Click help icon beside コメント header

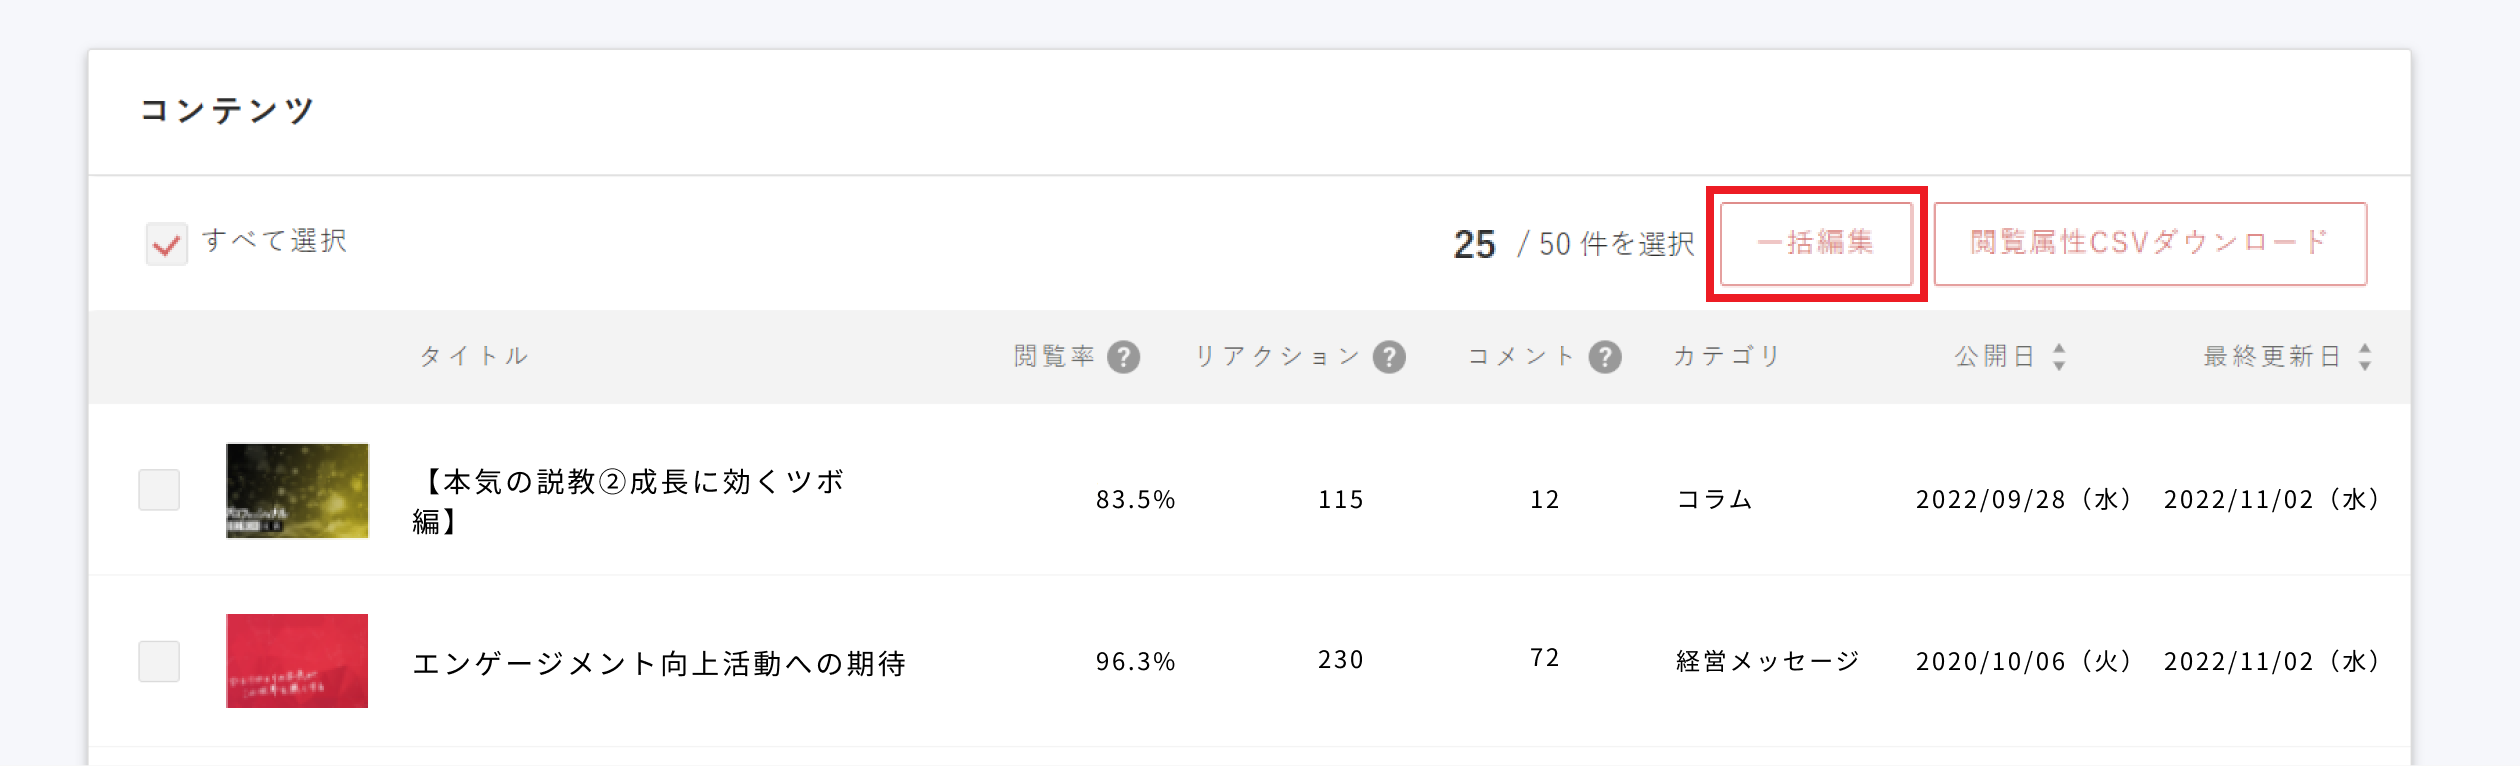[1605, 357]
